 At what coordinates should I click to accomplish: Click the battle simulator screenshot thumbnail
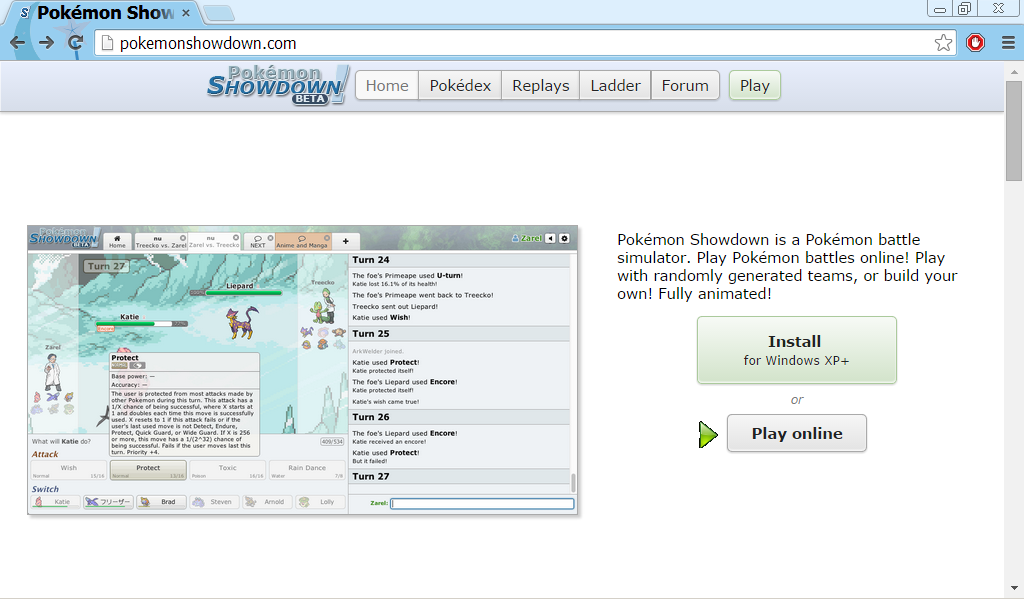302,370
